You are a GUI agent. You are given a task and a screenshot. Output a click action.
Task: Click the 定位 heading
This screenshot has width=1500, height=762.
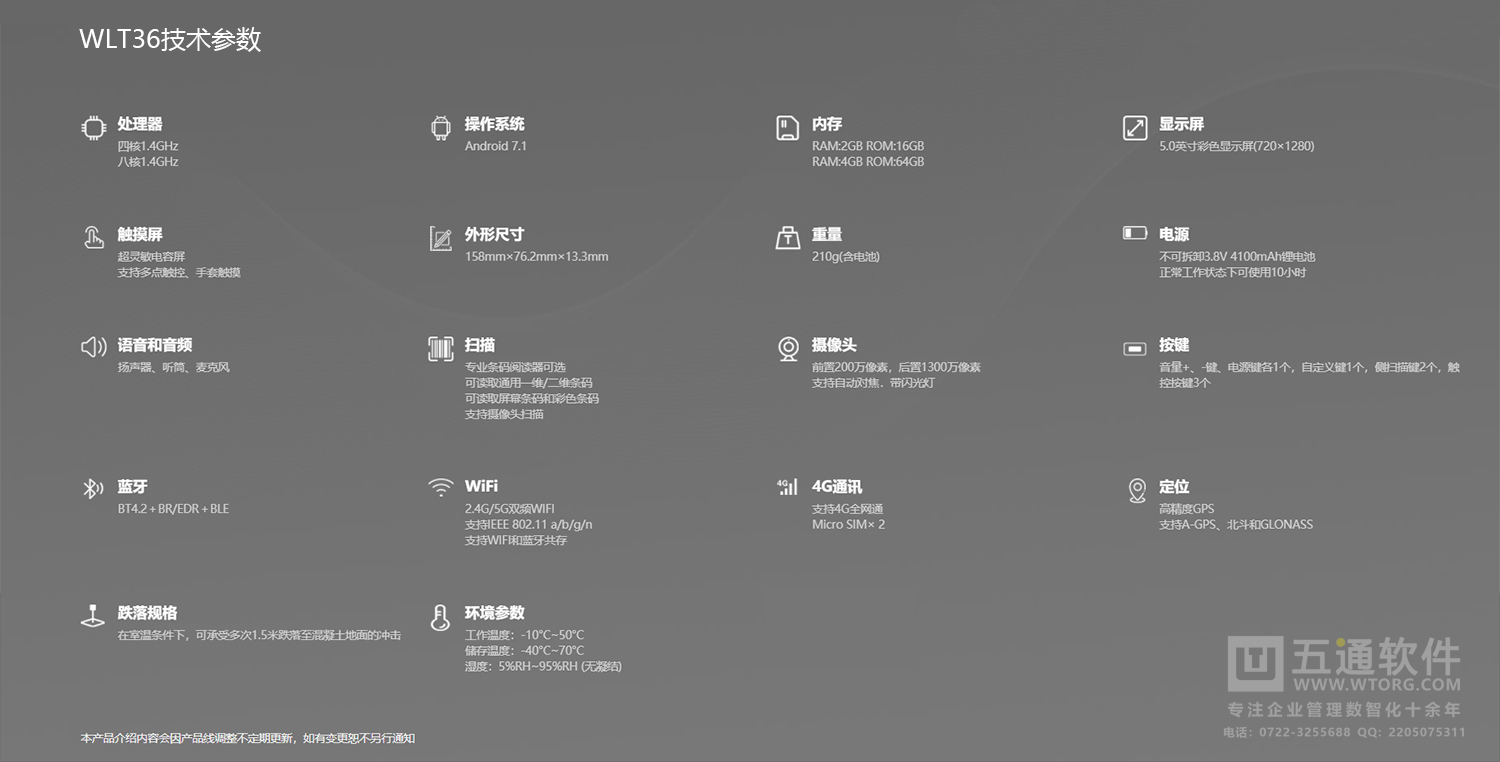point(1174,487)
